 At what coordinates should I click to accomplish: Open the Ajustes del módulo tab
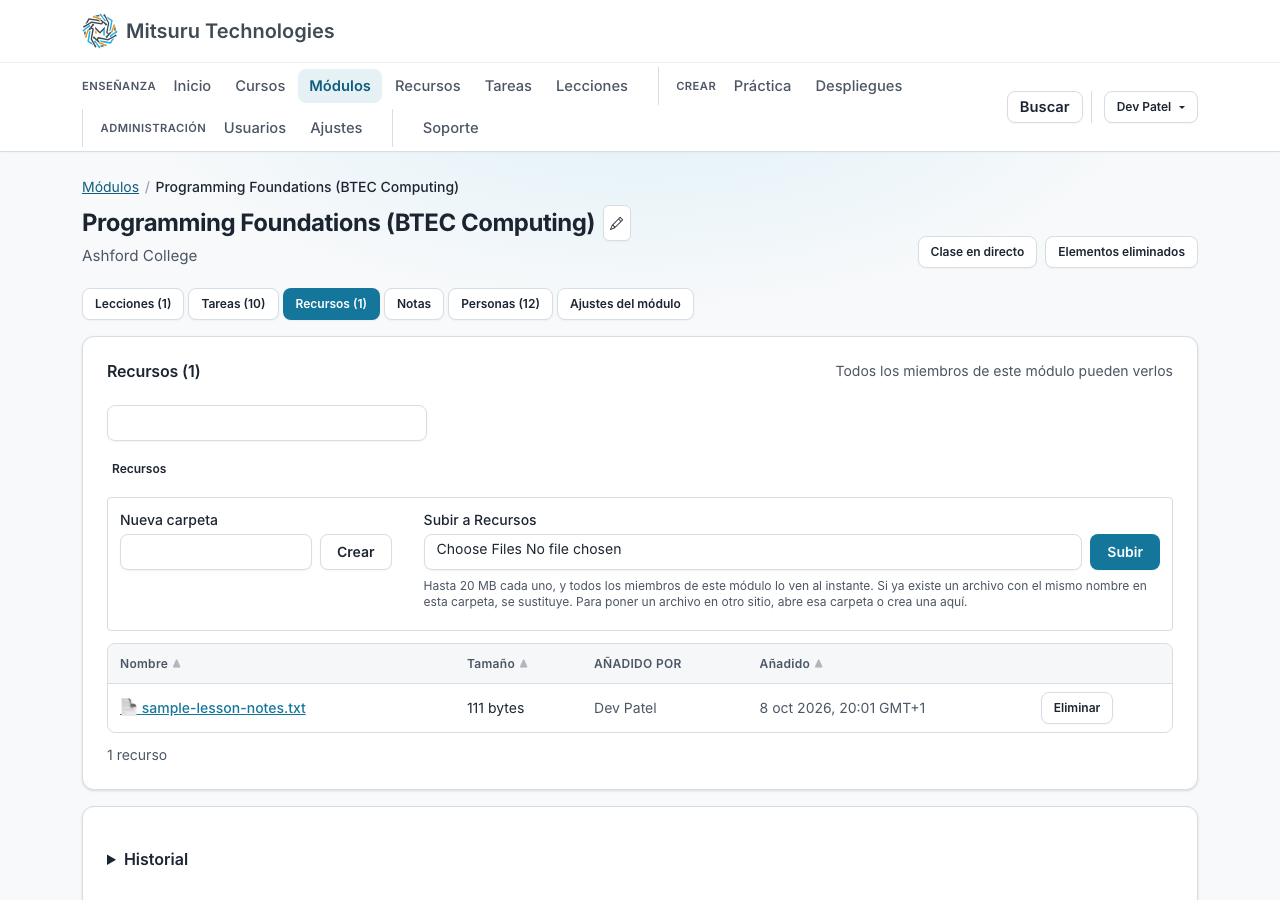pos(625,304)
